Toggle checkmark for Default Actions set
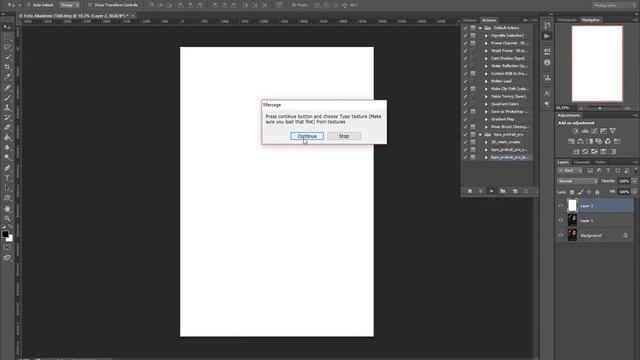640x360 pixels. 465,28
